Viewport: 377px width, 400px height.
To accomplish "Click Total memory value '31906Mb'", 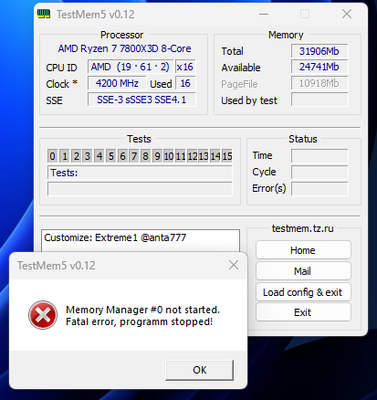I will pyautogui.click(x=319, y=51).
